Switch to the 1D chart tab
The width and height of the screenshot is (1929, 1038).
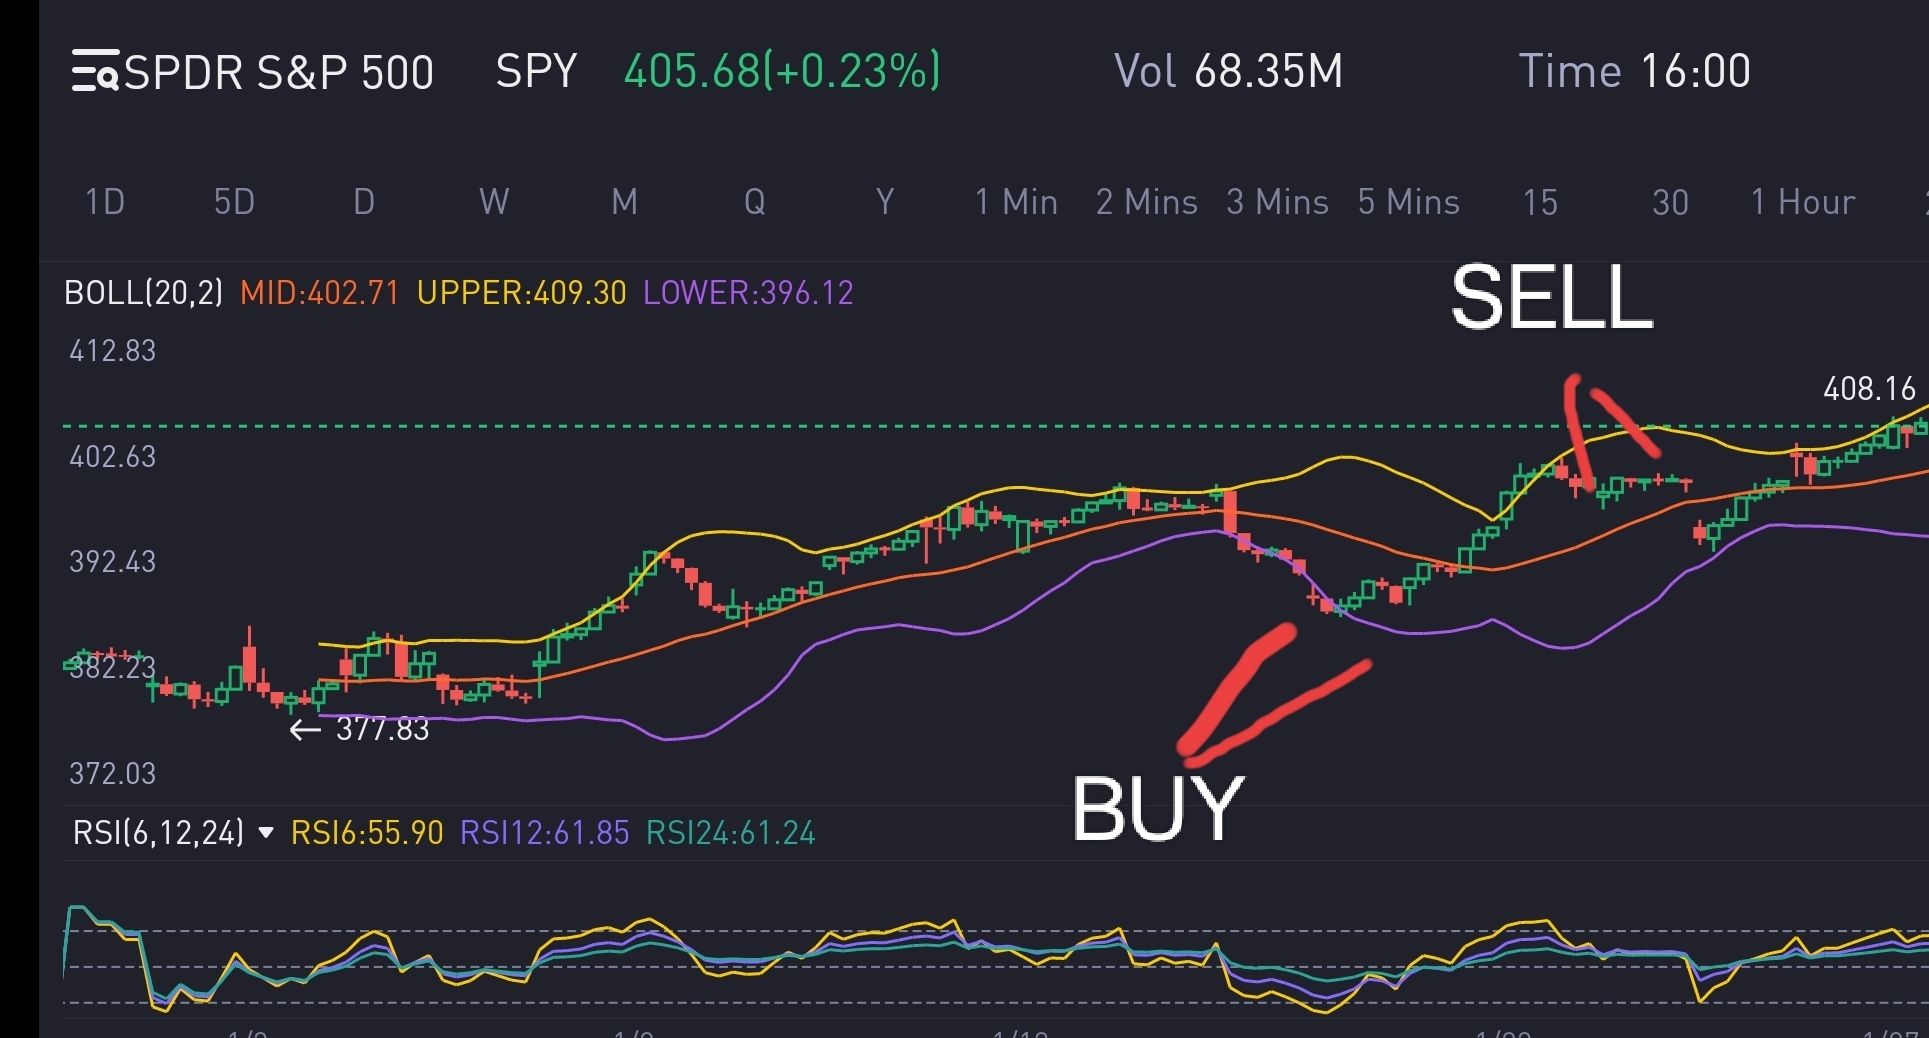point(105,202)
